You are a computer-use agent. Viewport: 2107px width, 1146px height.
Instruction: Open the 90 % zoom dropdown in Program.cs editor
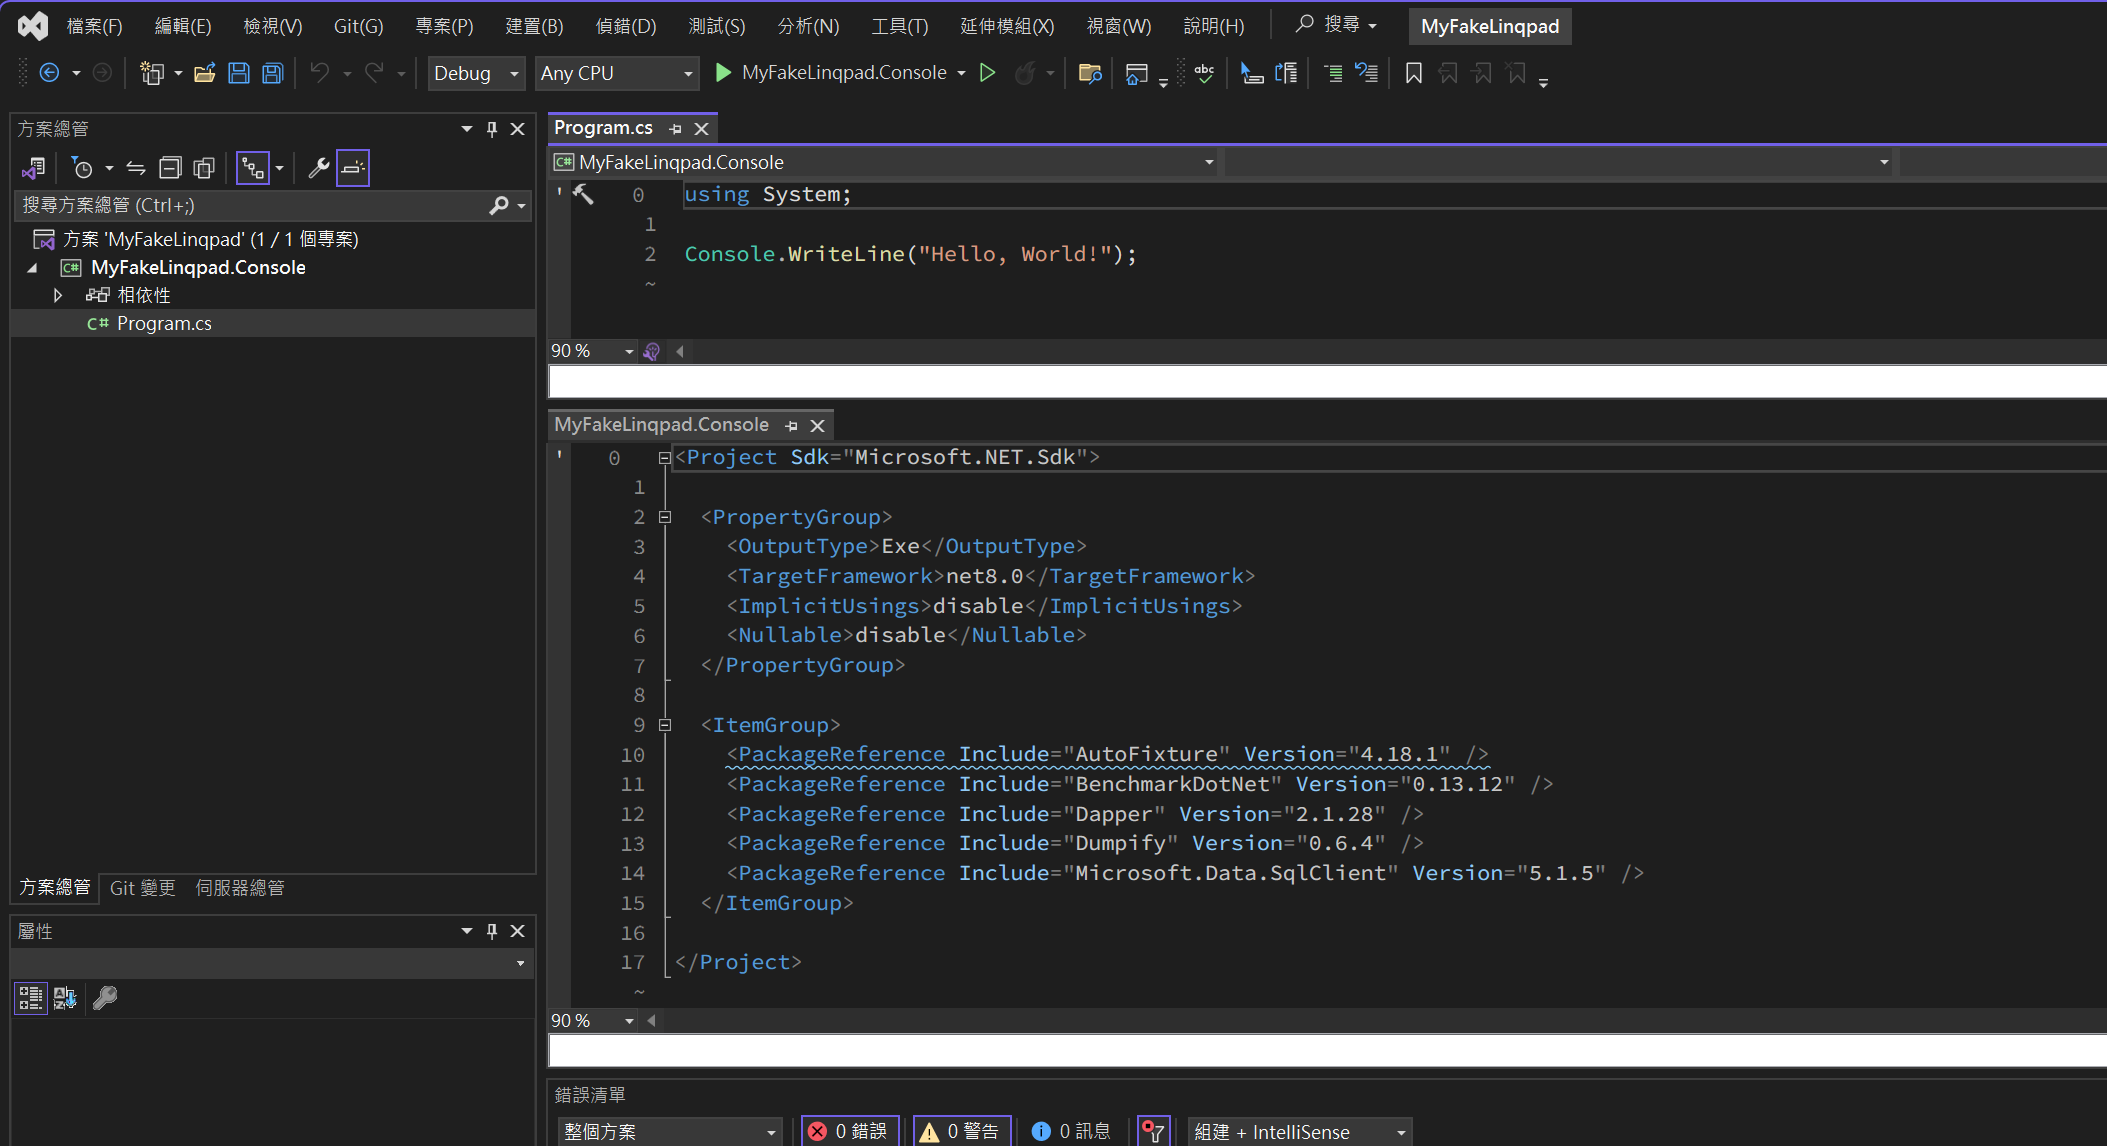(x=629, y=351)
